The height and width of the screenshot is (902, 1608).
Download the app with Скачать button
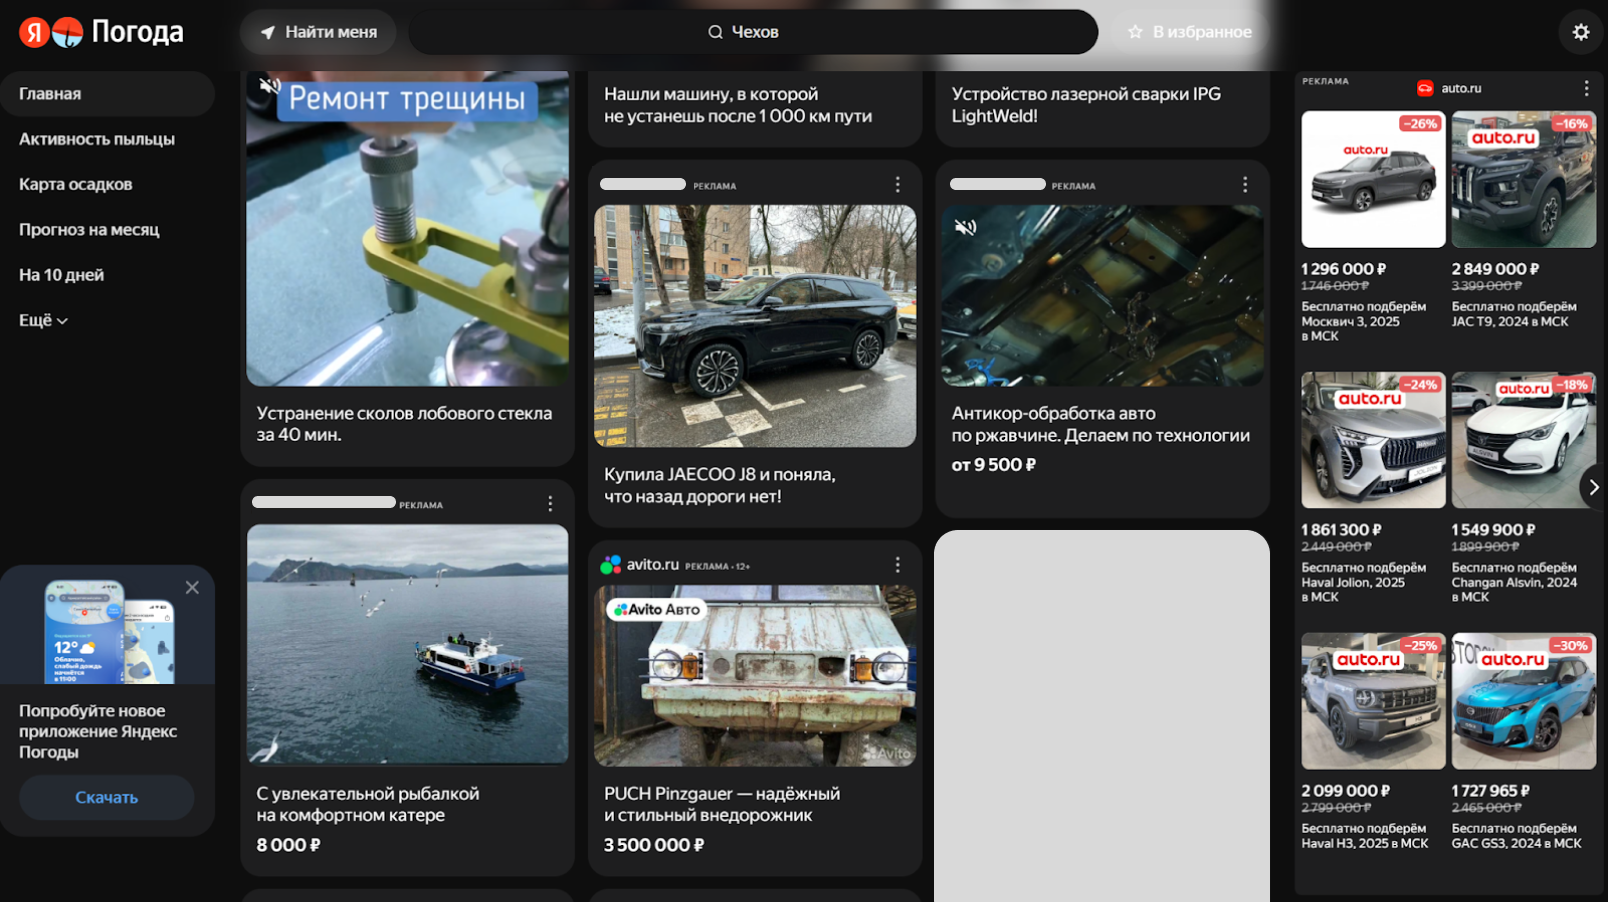pos(107,797)
